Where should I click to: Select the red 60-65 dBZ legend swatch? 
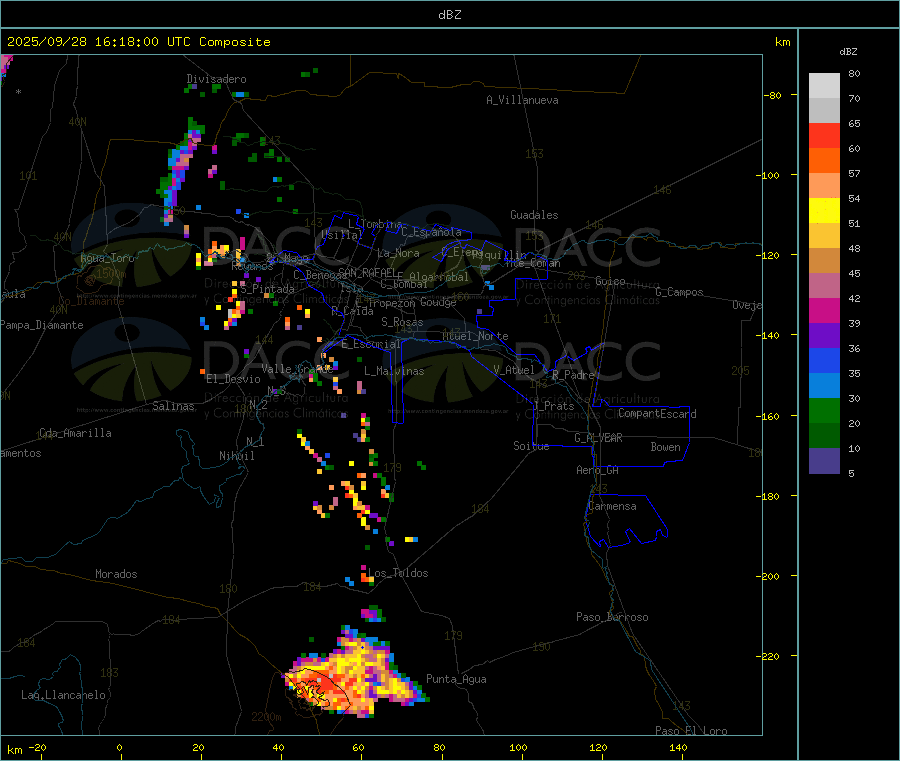[x=824, y=136]
